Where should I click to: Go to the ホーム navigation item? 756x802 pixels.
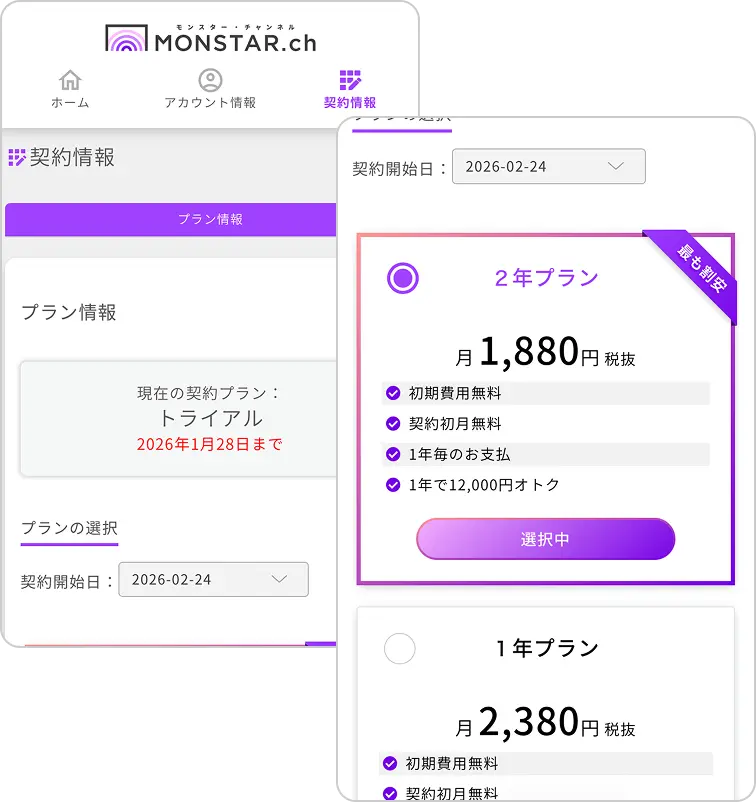pos(70,103)
